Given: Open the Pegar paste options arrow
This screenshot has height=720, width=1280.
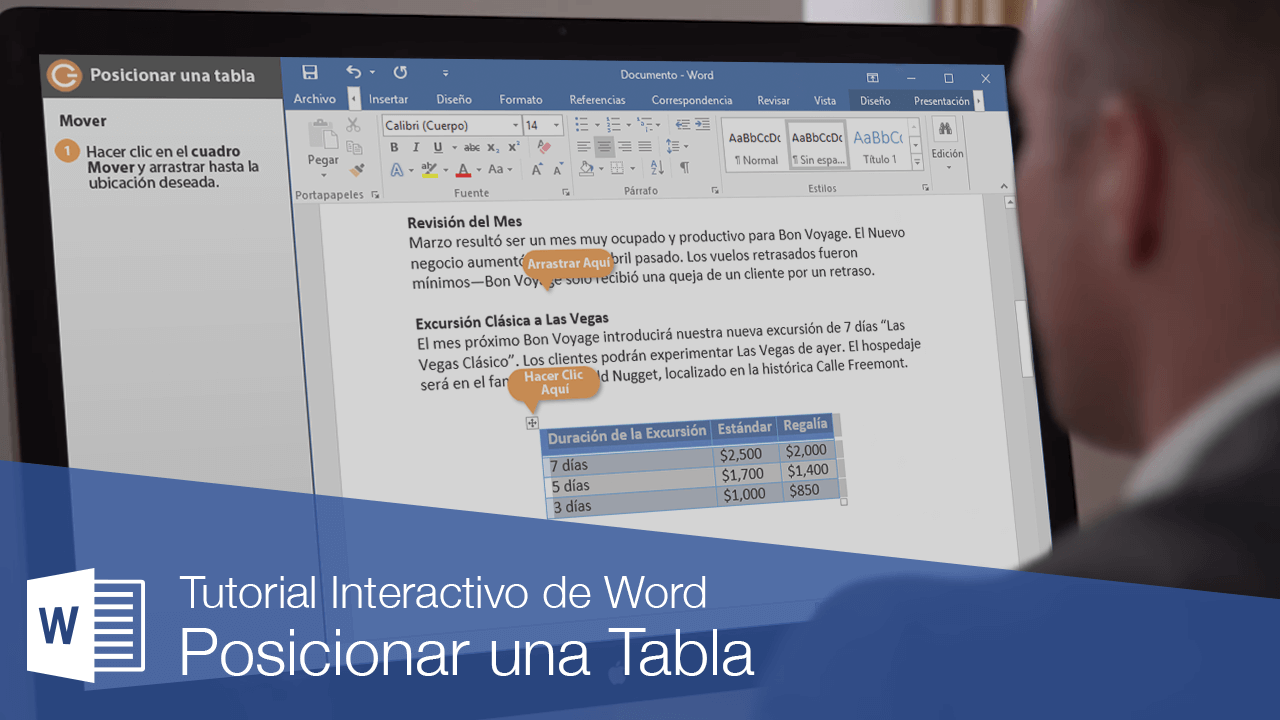Looking at the screenshot, I should [x=323, y=175].
